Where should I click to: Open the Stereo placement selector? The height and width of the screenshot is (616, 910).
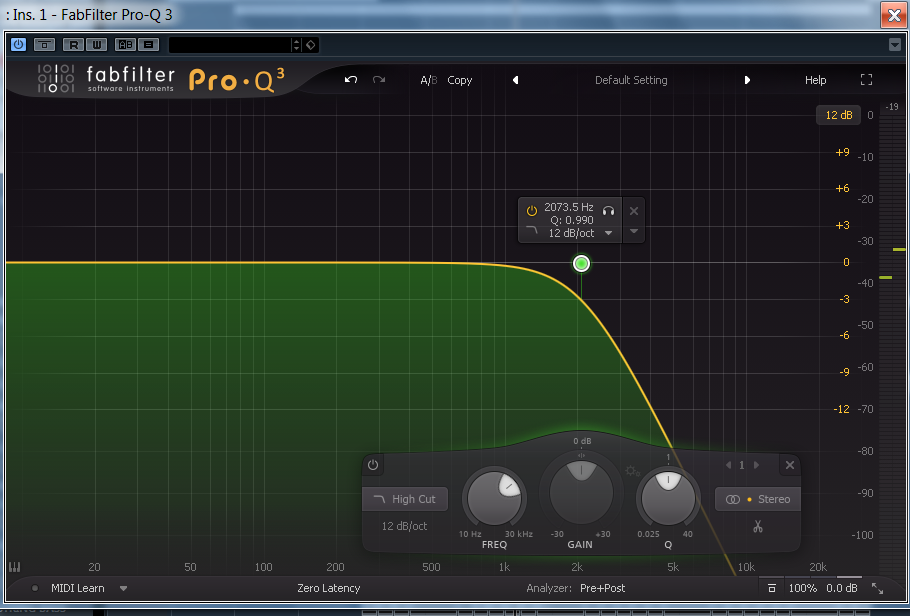coord(757,499)
